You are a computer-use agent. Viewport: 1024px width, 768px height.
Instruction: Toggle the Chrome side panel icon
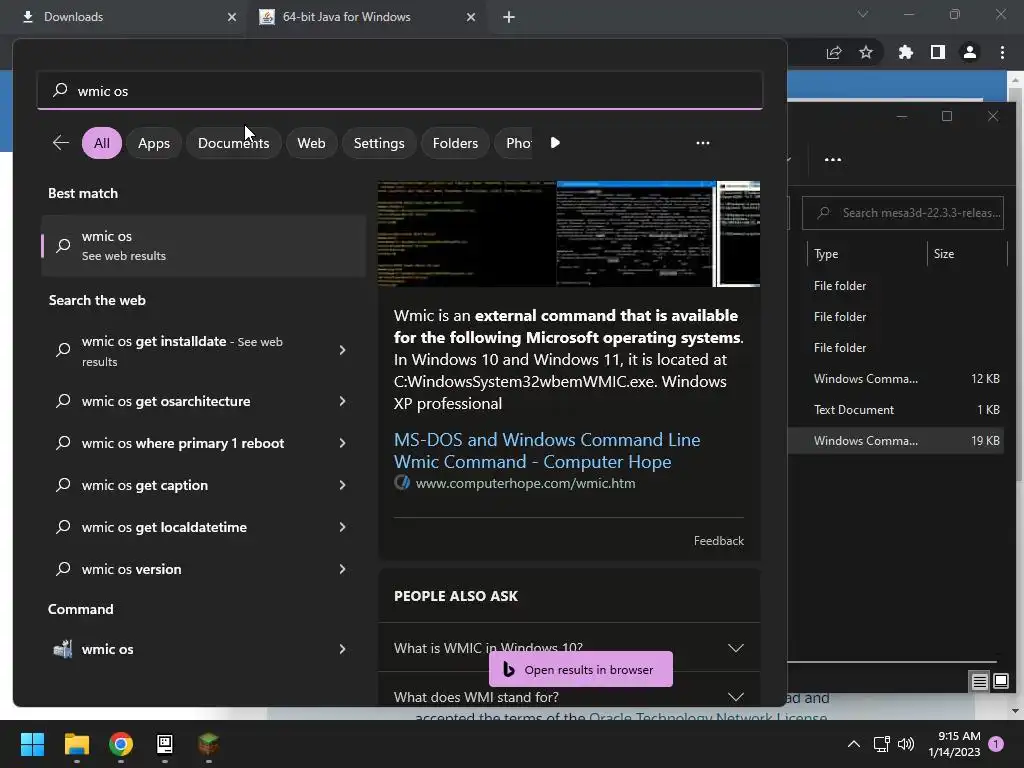click(x=938, y=52)
